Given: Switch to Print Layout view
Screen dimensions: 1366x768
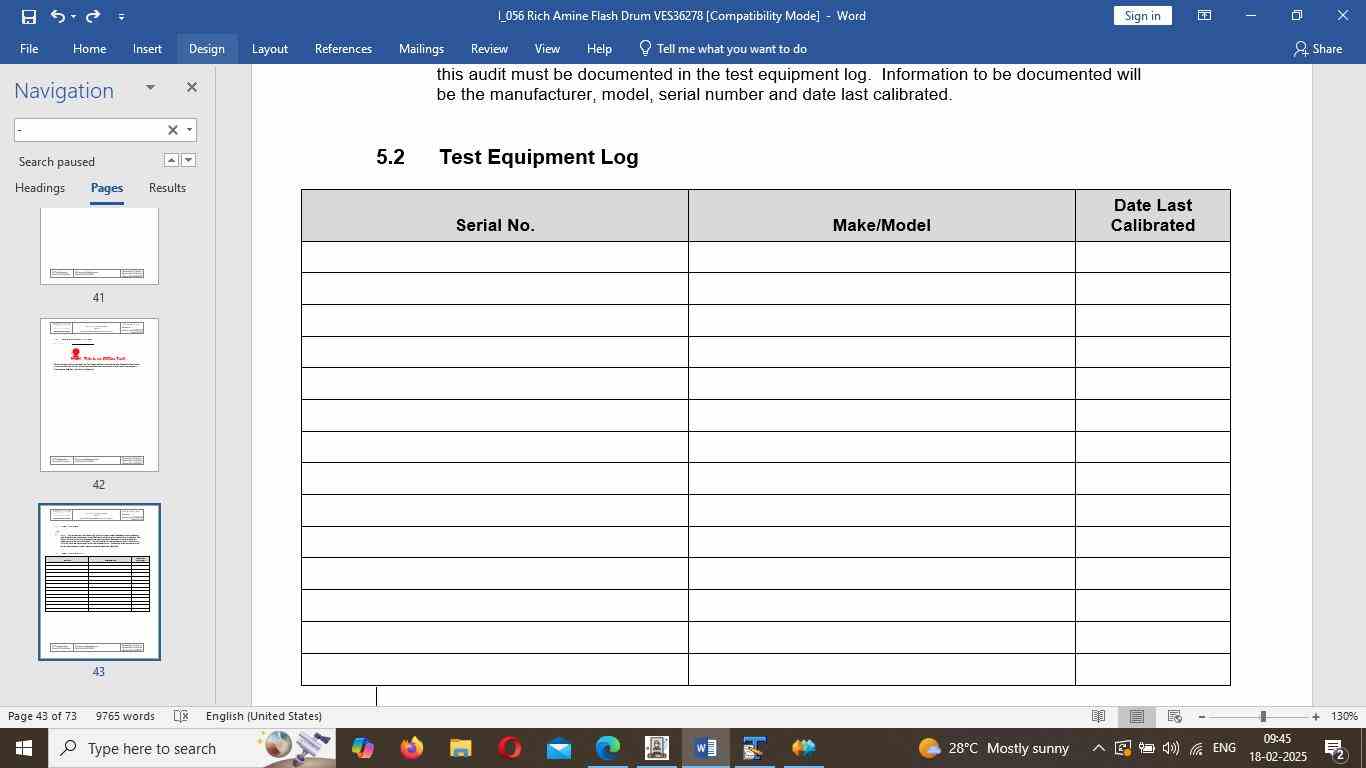Looking at the screenshot, I should pos(1137,716).
